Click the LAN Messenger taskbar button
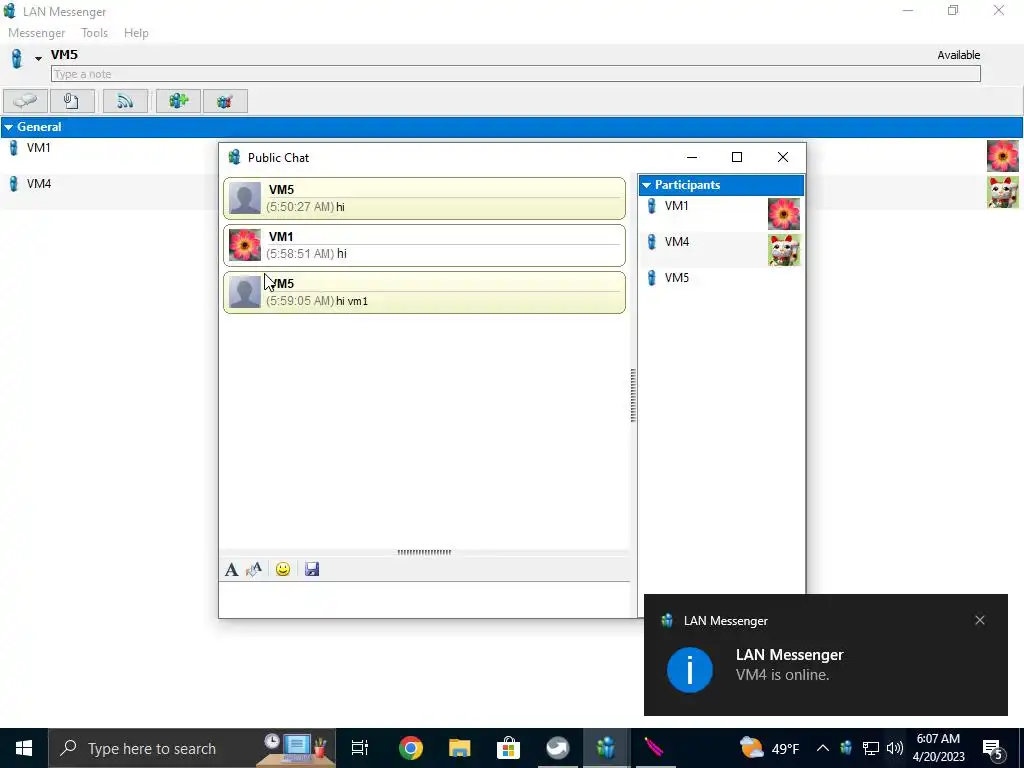The image size is (1024, 768). tap(606, 748)
